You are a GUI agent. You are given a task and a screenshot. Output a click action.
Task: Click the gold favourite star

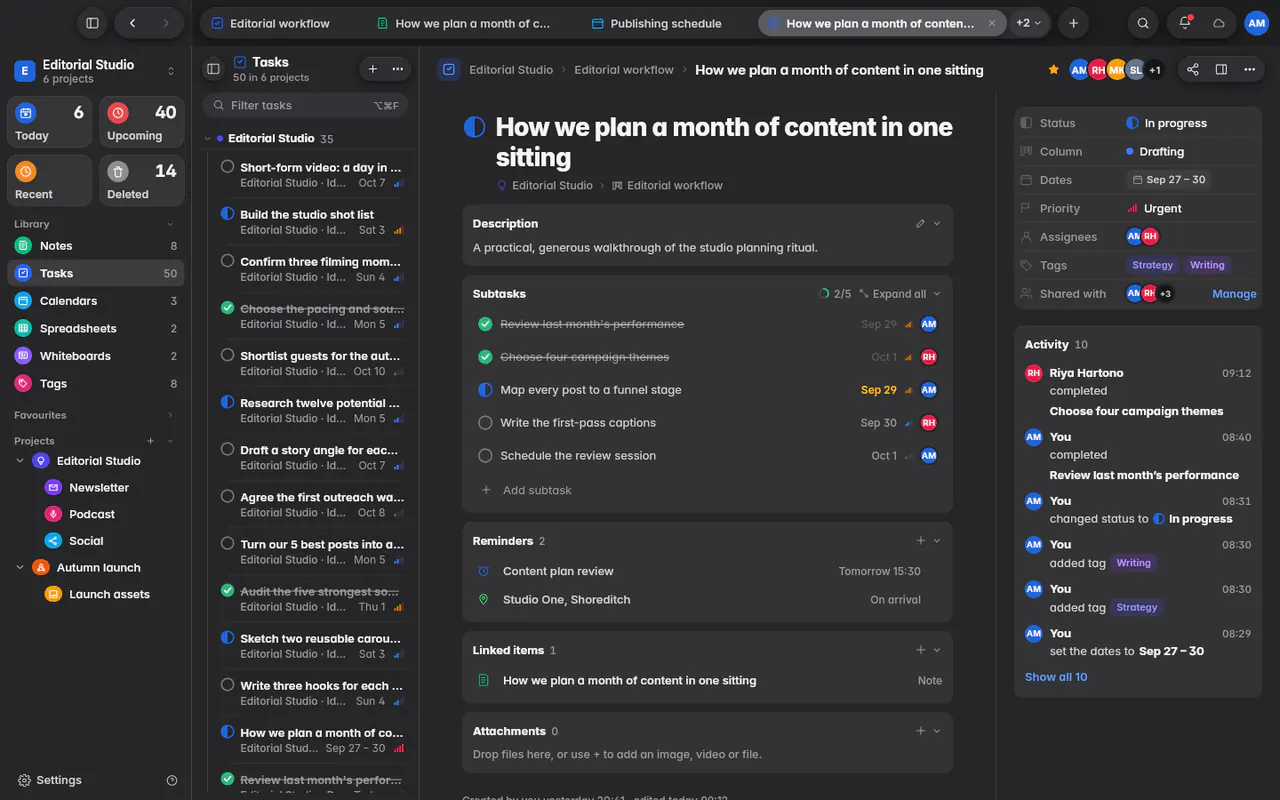(x=1053, y=69)
